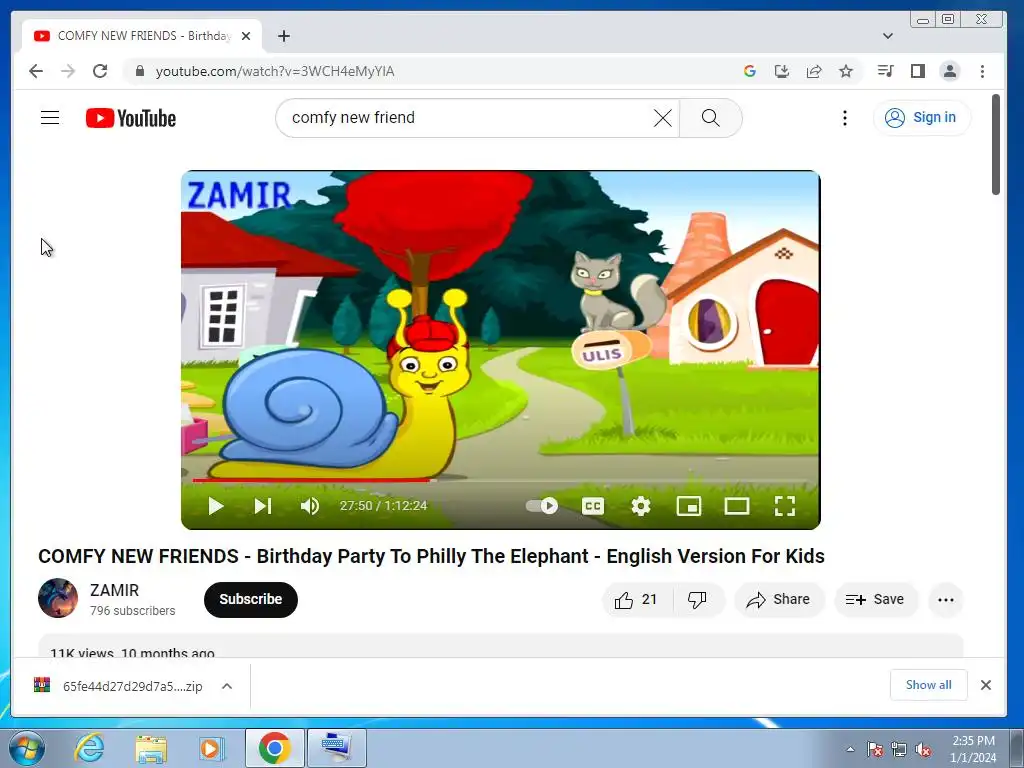Click the magnifier search button

[711, 118]
